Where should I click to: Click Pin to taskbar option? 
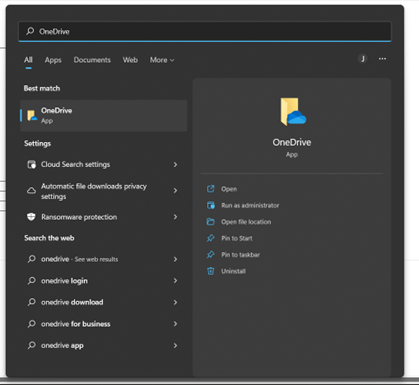(x=240, y=255)
